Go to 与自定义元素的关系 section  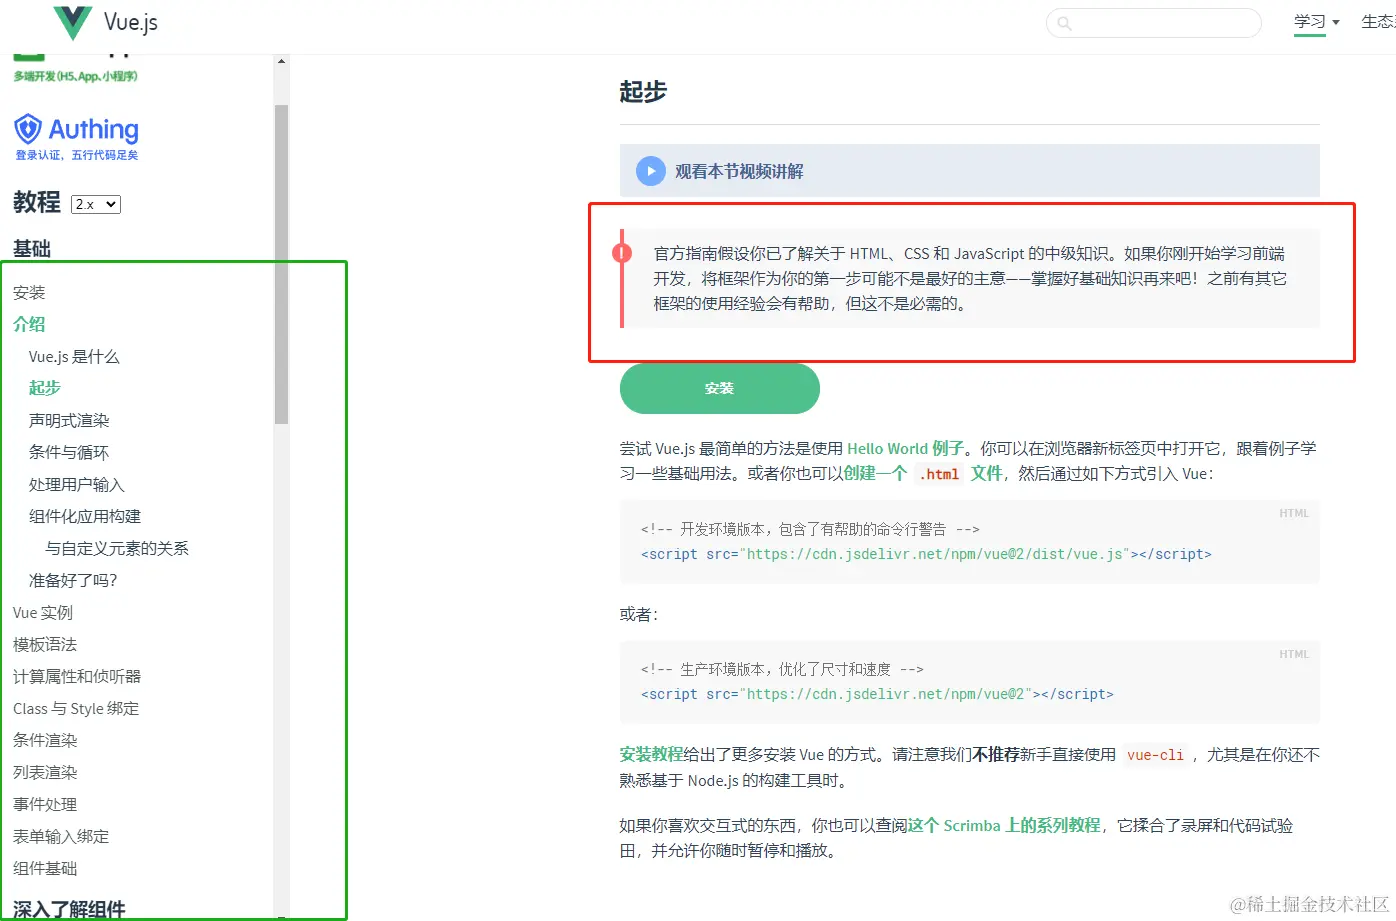click(117, 548)
